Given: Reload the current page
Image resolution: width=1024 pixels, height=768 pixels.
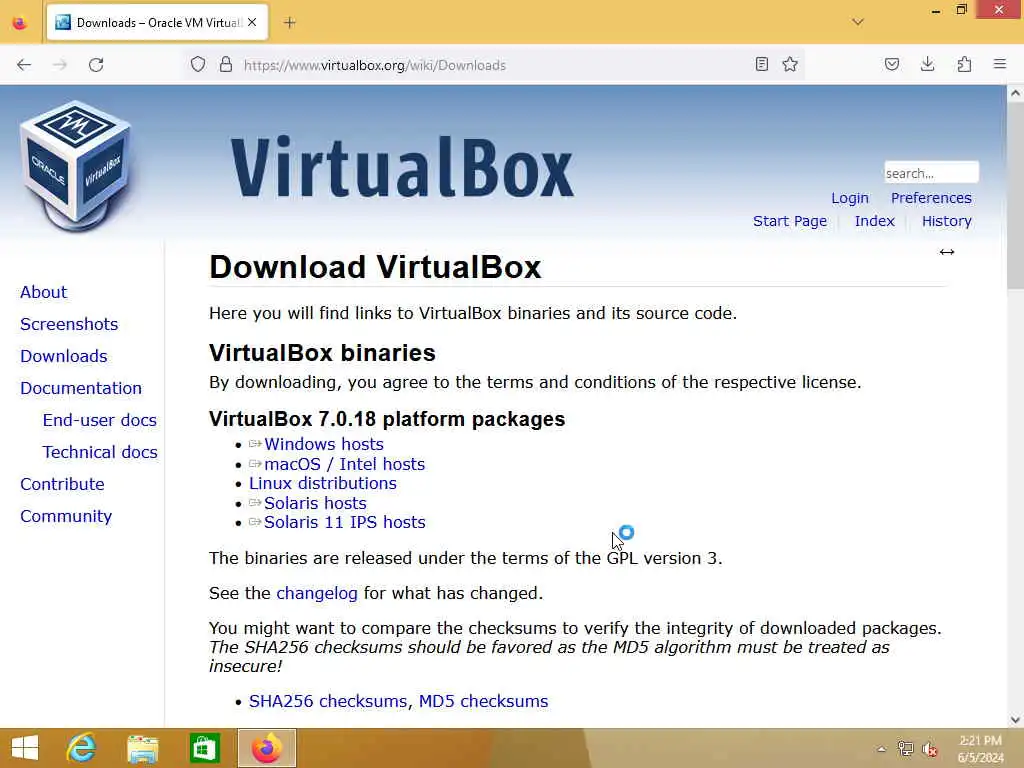Looking at the screenshot, I should pos(96,65).
